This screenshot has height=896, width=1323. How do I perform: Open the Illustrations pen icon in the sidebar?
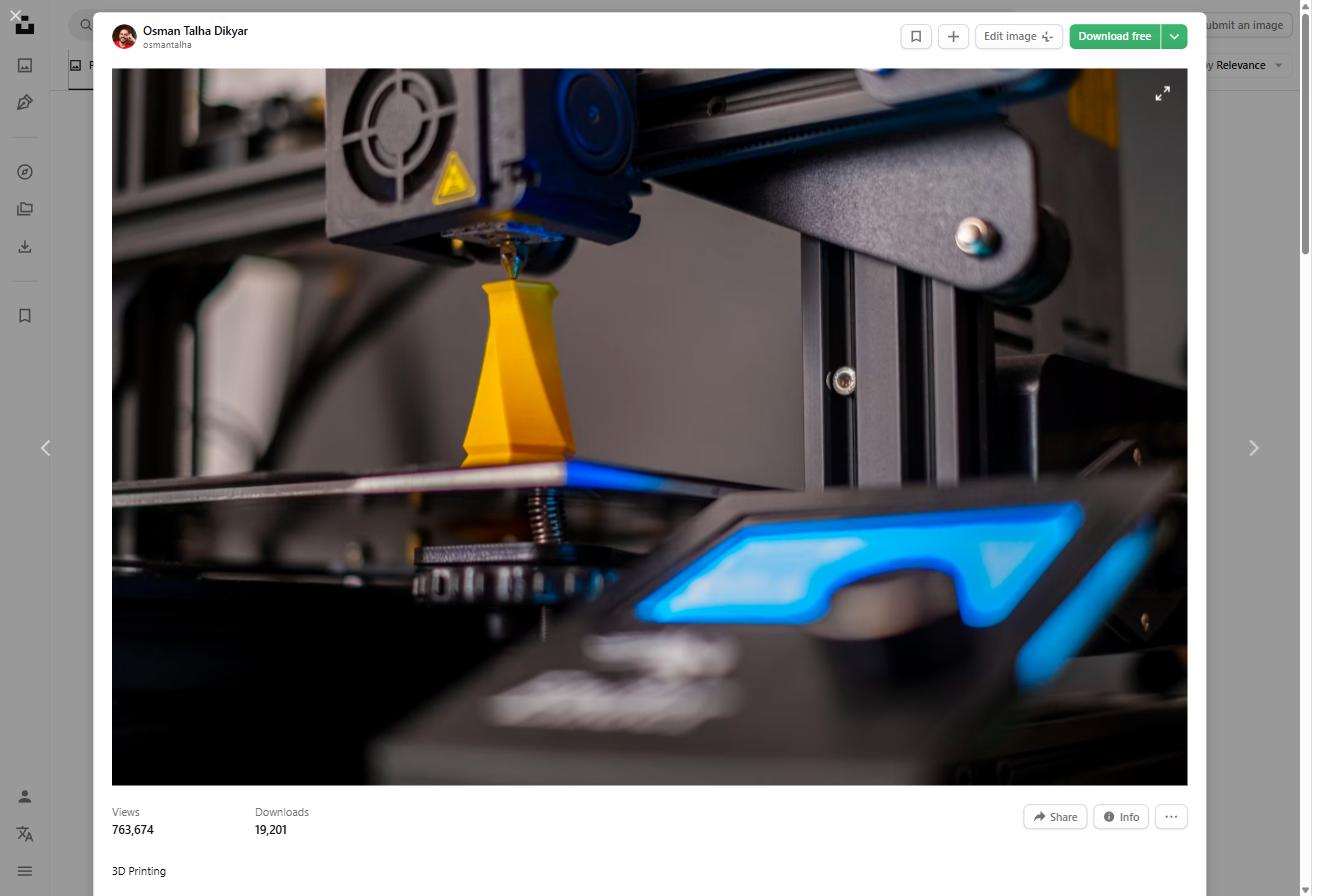coord(25,102)
